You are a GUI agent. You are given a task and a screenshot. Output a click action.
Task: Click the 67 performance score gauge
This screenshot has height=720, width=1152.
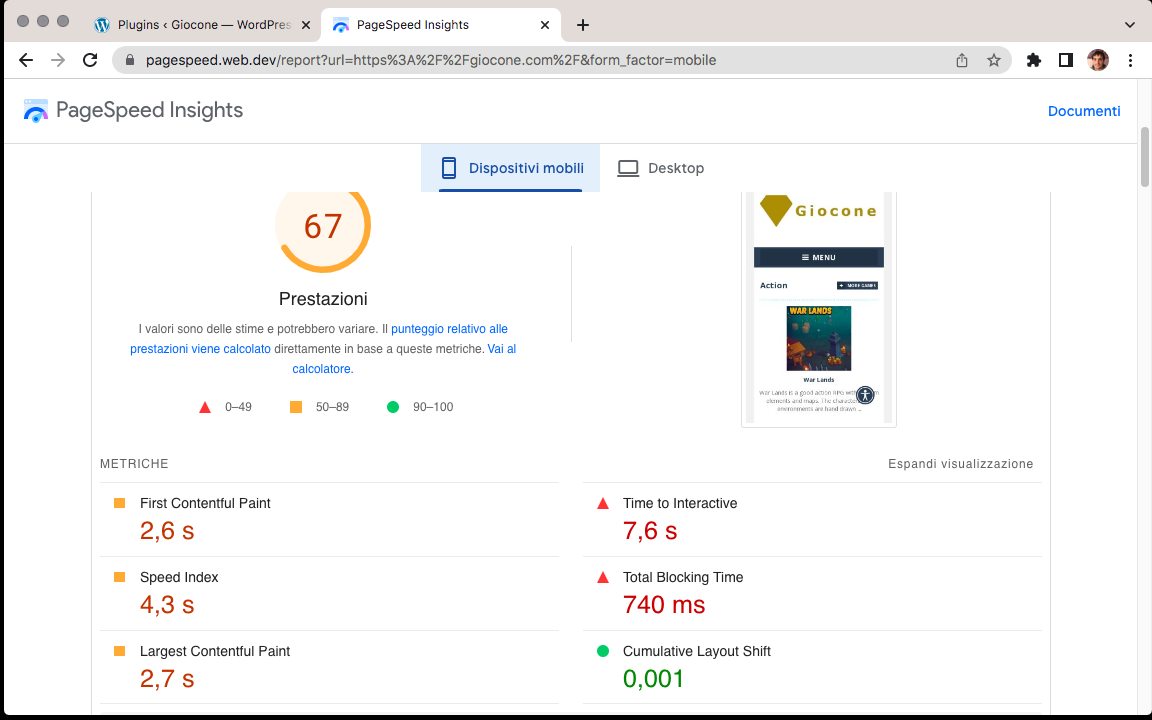coord(323,226)
